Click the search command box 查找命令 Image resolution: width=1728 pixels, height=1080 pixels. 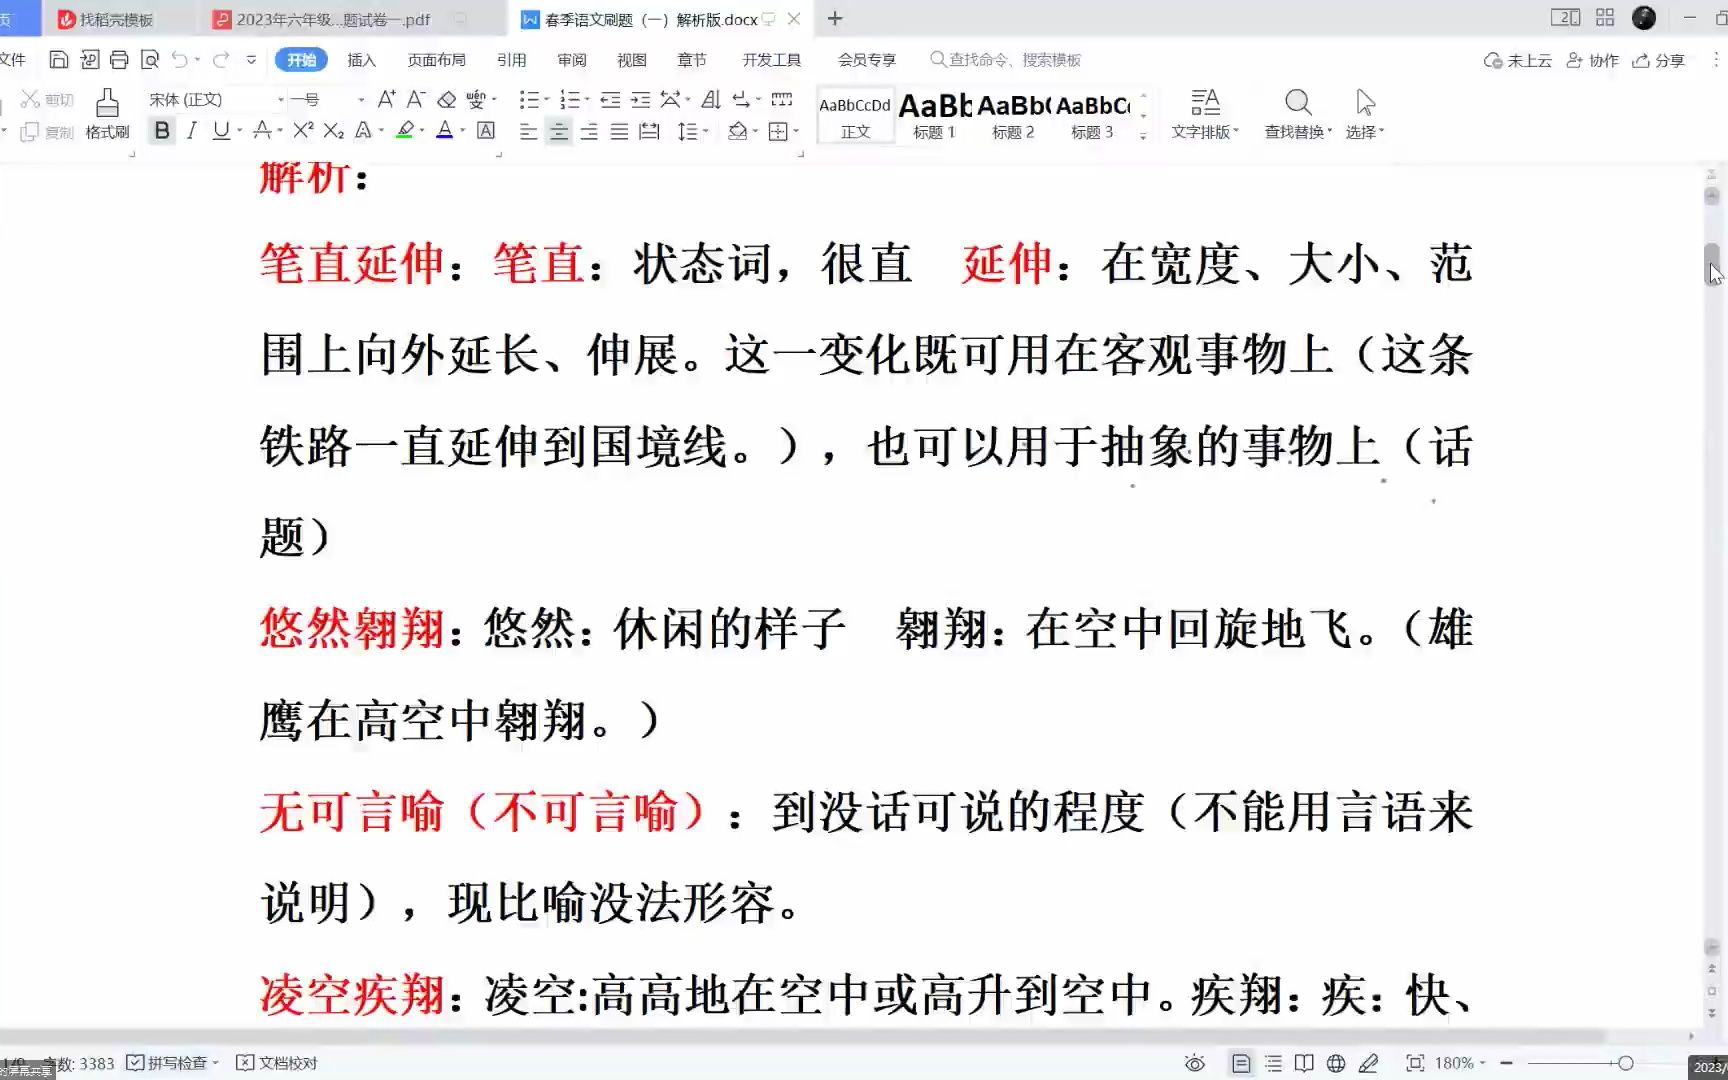coord(1006,60)
